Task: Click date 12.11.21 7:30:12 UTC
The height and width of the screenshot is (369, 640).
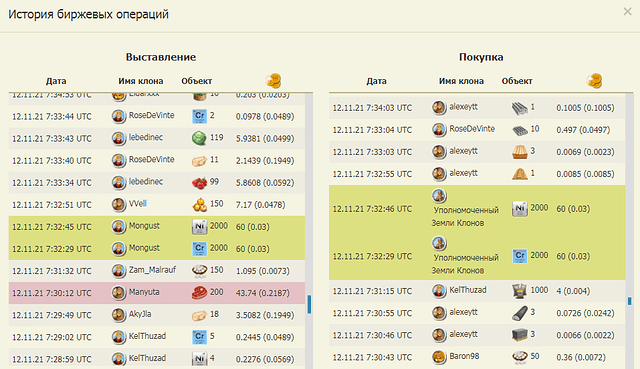Action: point(52,293)
